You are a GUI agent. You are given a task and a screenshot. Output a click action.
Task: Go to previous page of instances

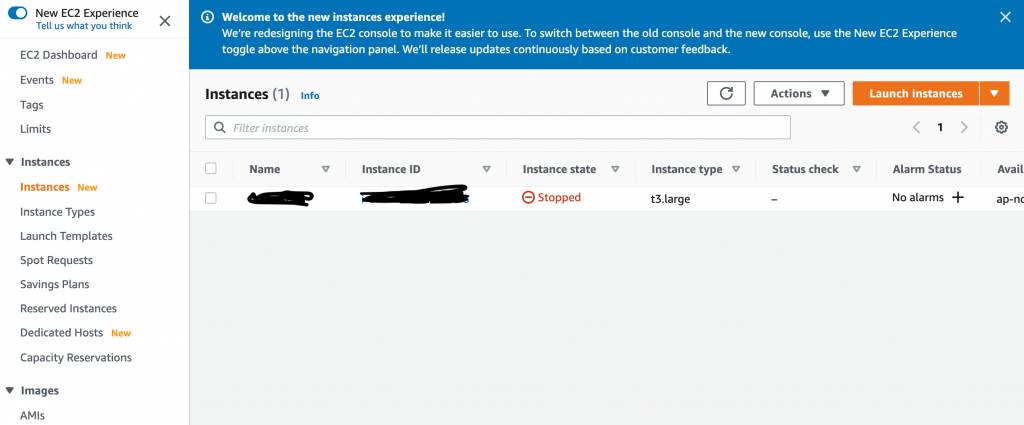[916, 127]
